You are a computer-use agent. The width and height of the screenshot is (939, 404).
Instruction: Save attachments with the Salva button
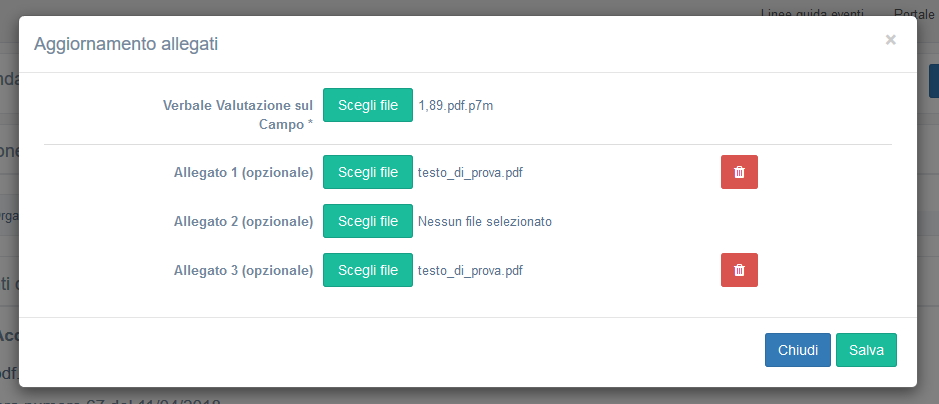(x=866, y=350)
